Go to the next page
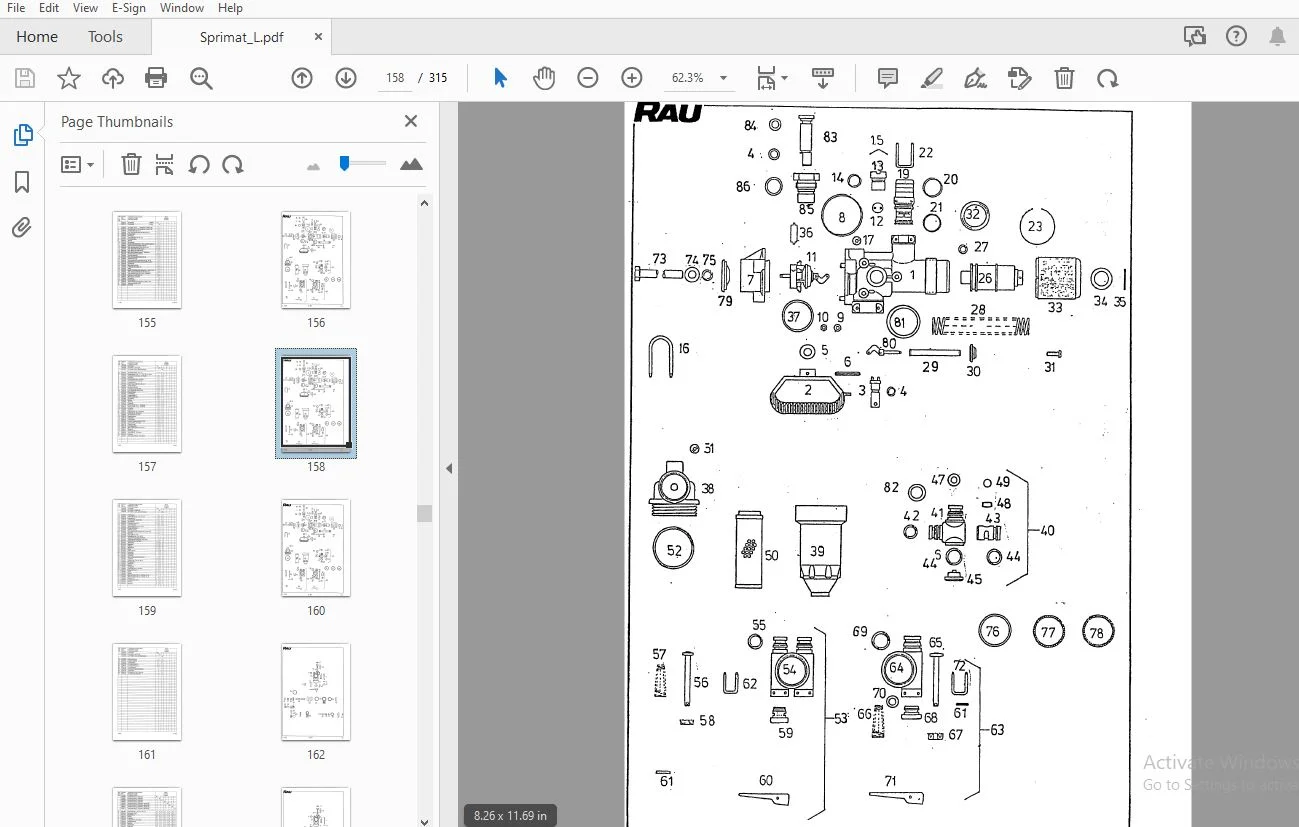The height and width of the screenshot is (827, 1299). [346, 78]
